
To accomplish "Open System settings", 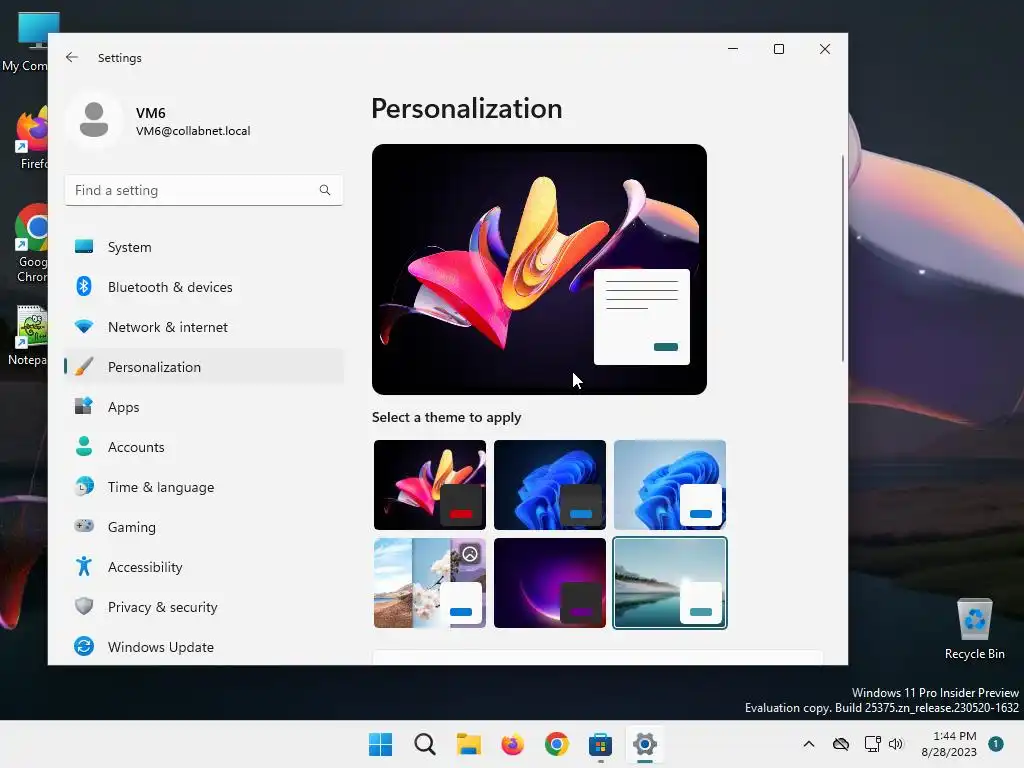I will (204, 247).
